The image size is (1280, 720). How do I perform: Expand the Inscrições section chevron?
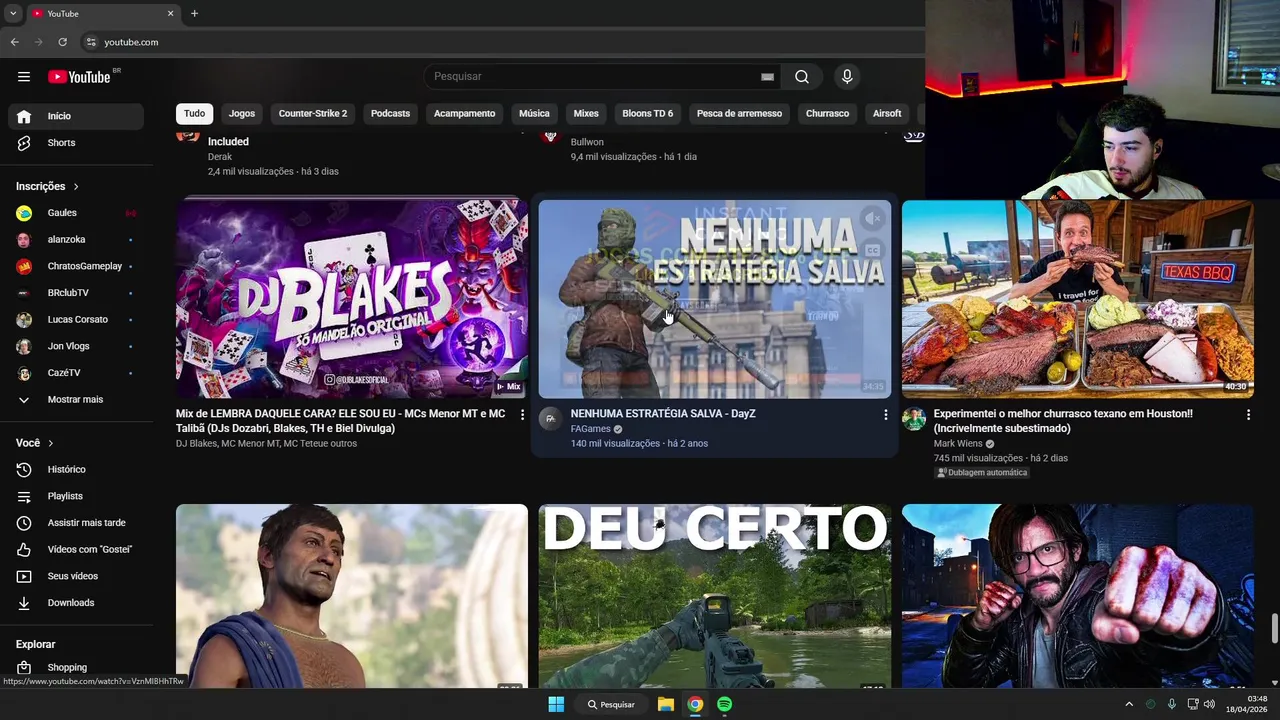[76, 187]
